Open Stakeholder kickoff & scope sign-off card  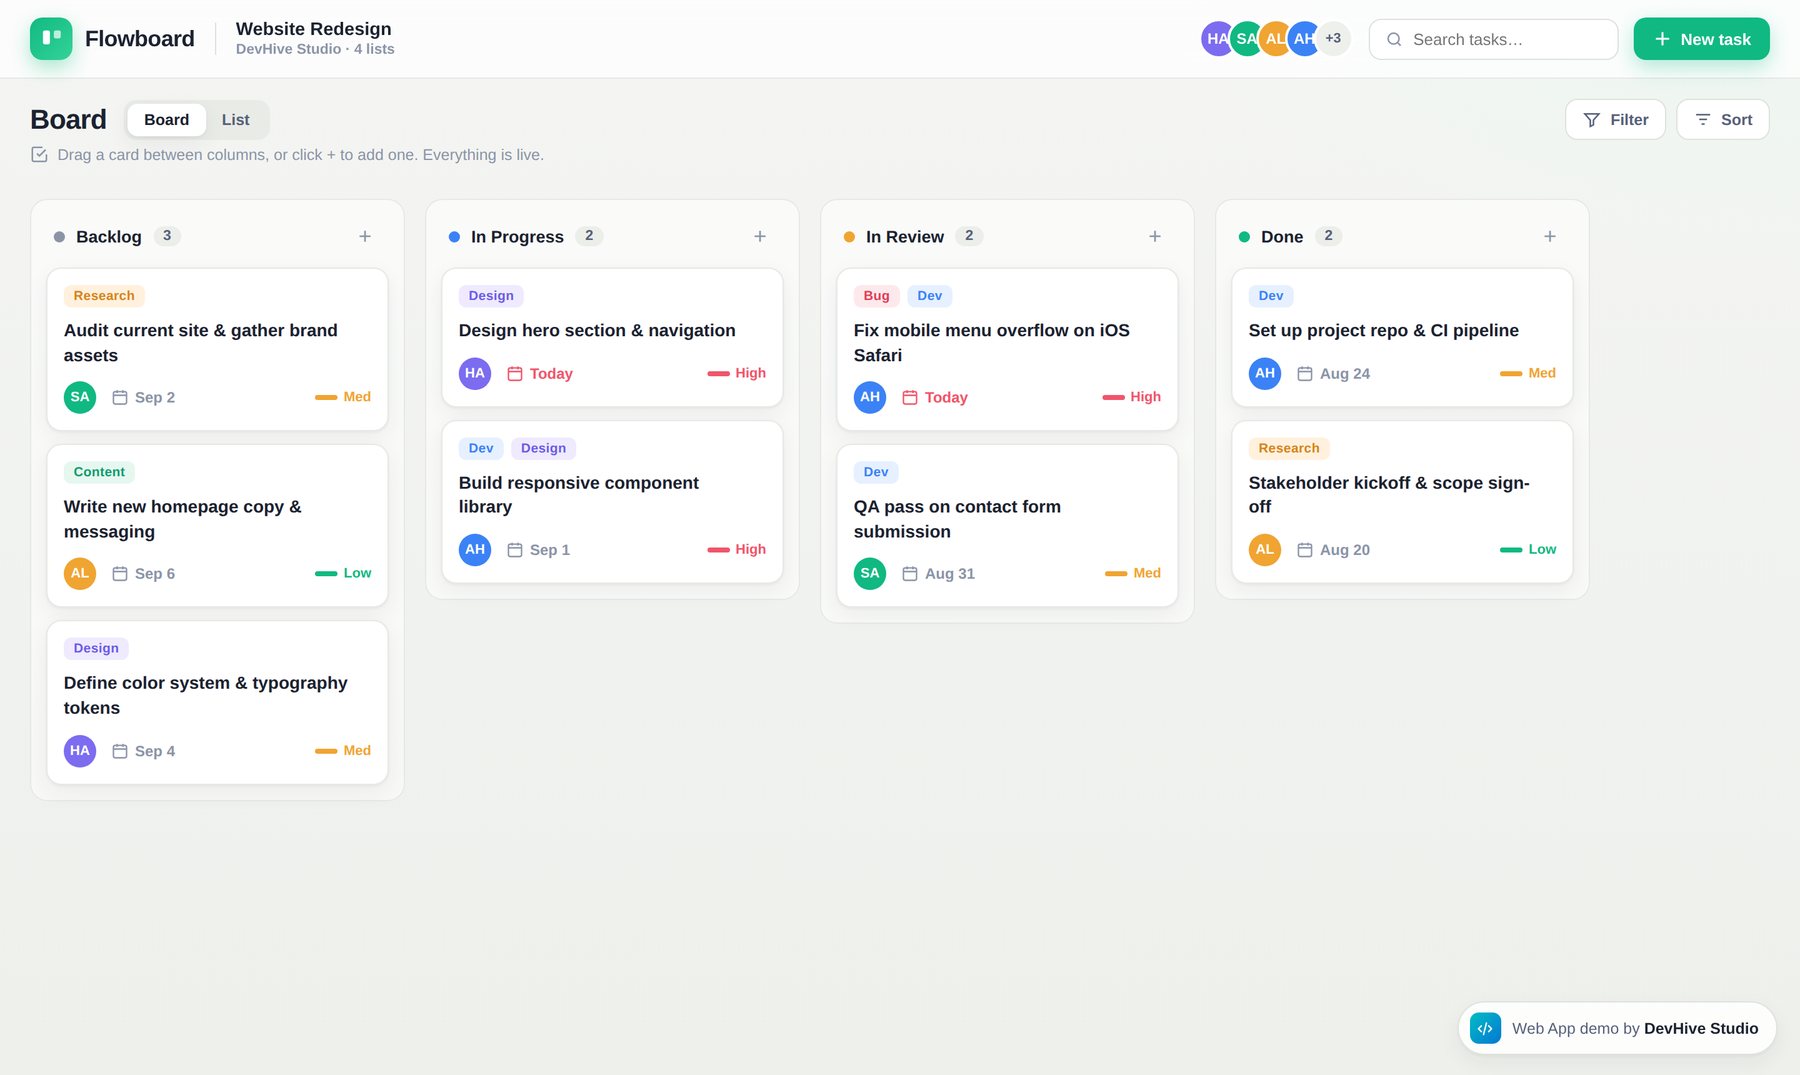(x=1402, y=501)
